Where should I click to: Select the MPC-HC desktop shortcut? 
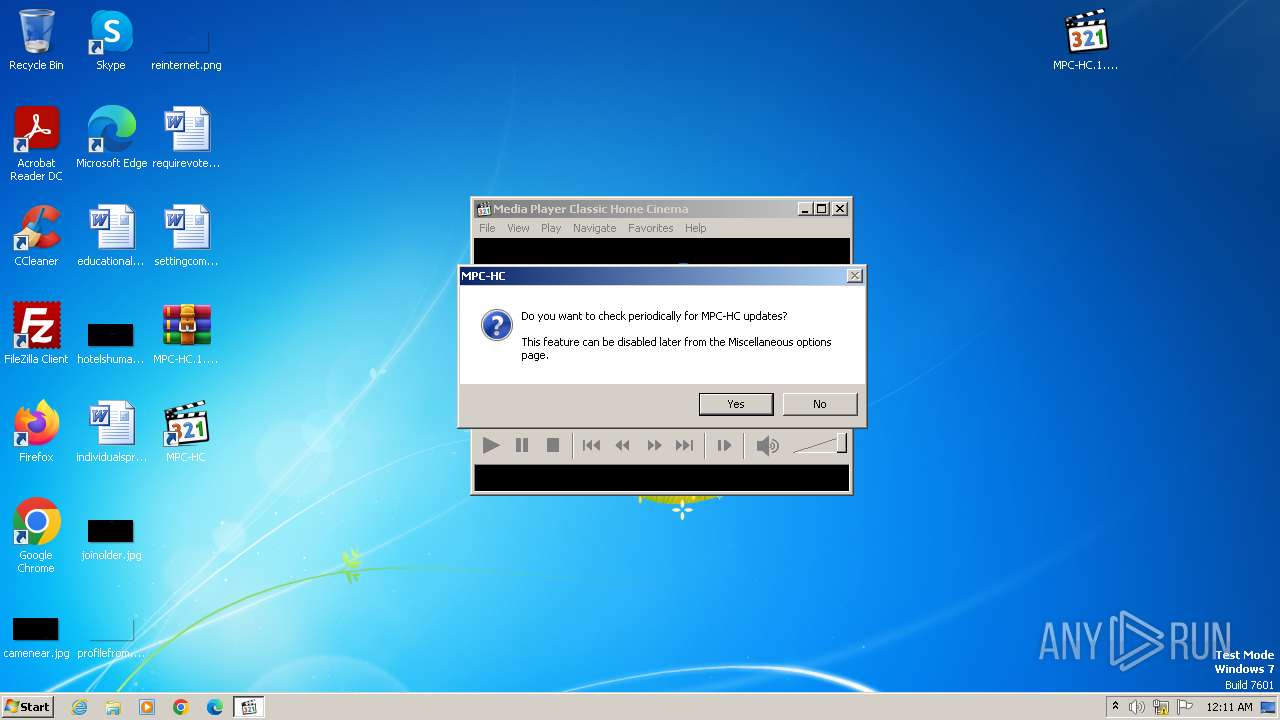pyautogui.click(x=186, y=432)
